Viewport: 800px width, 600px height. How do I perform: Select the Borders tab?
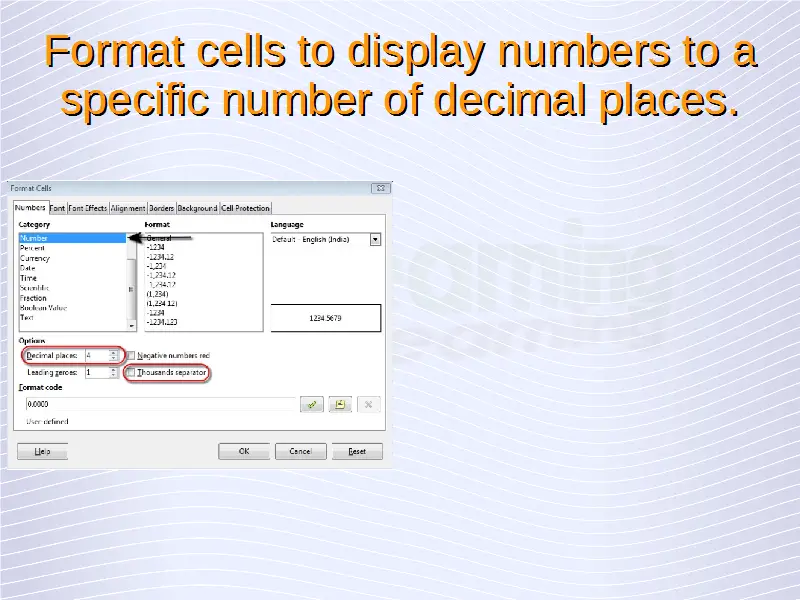tap(161, 208)
